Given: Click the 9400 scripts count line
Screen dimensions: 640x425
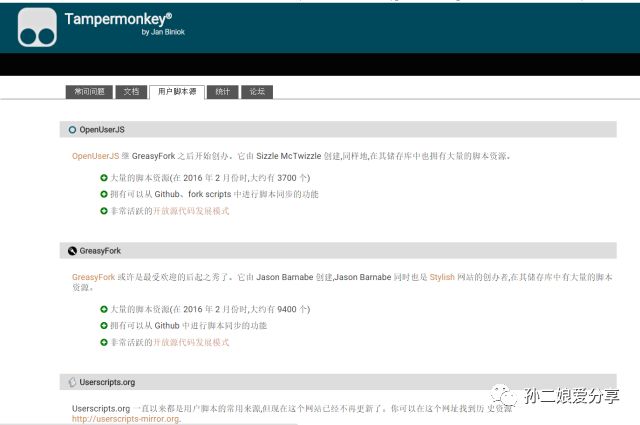Looking at the screenshot, I should click(210, 309).
